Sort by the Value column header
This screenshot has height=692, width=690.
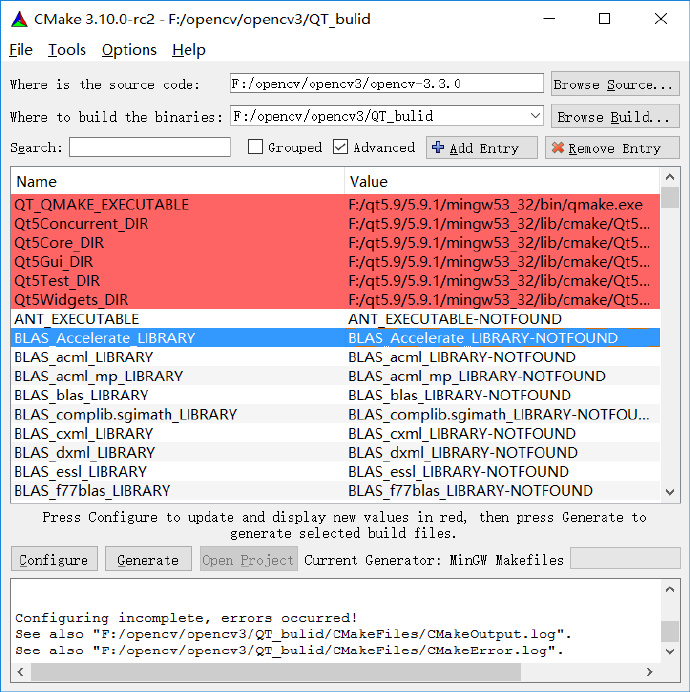click(x=502, y=181)
